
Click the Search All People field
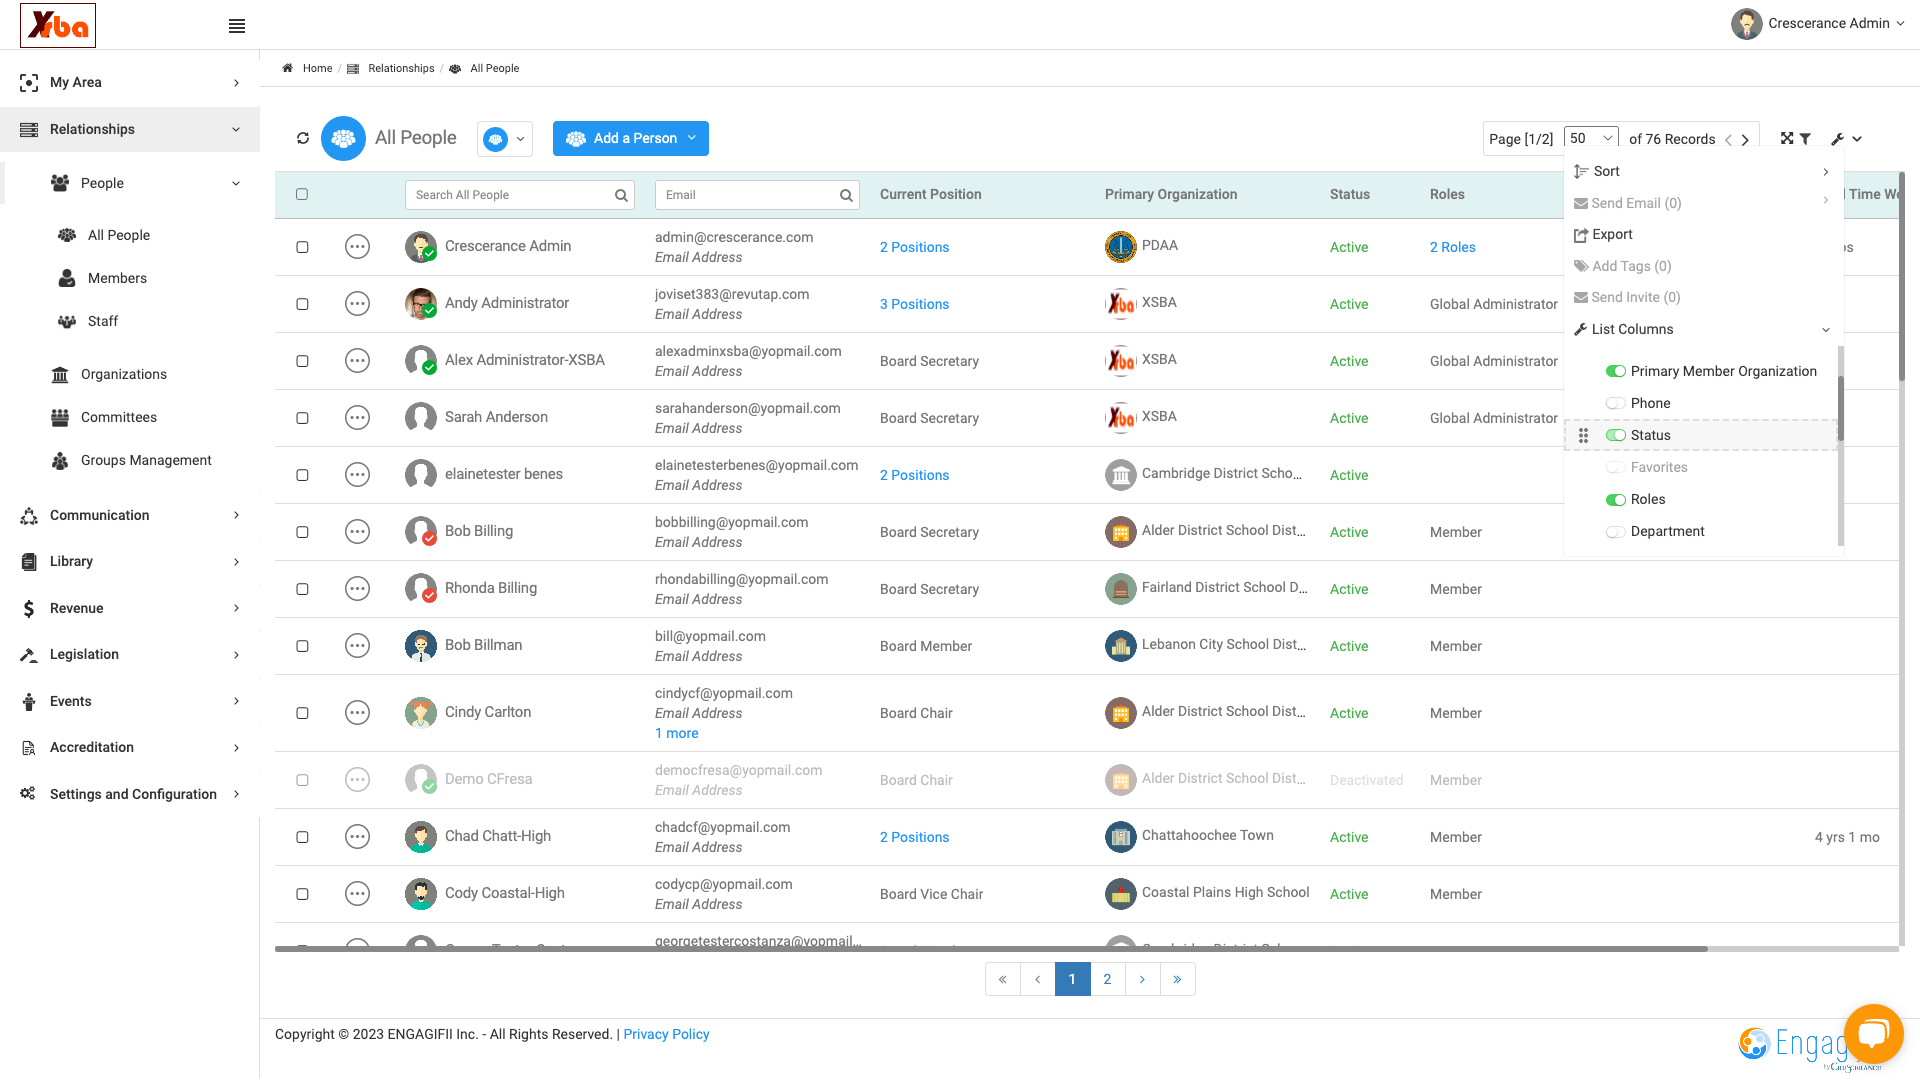coord(520,195)
